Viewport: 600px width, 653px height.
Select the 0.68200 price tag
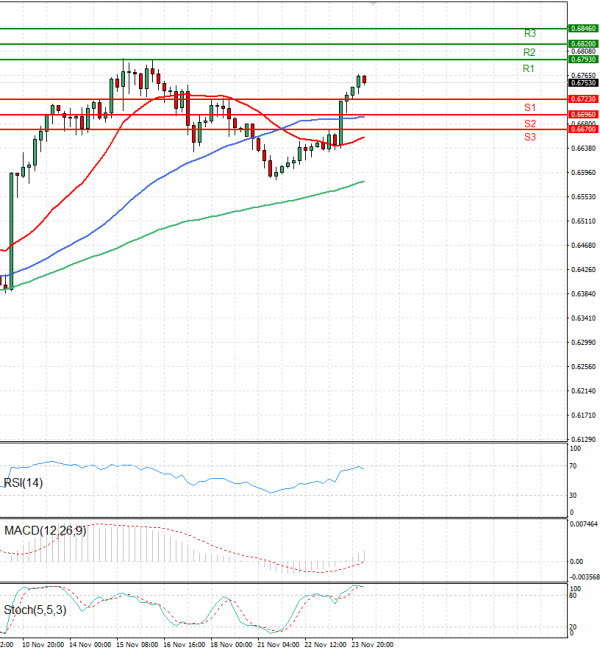[x=583, y=44]
